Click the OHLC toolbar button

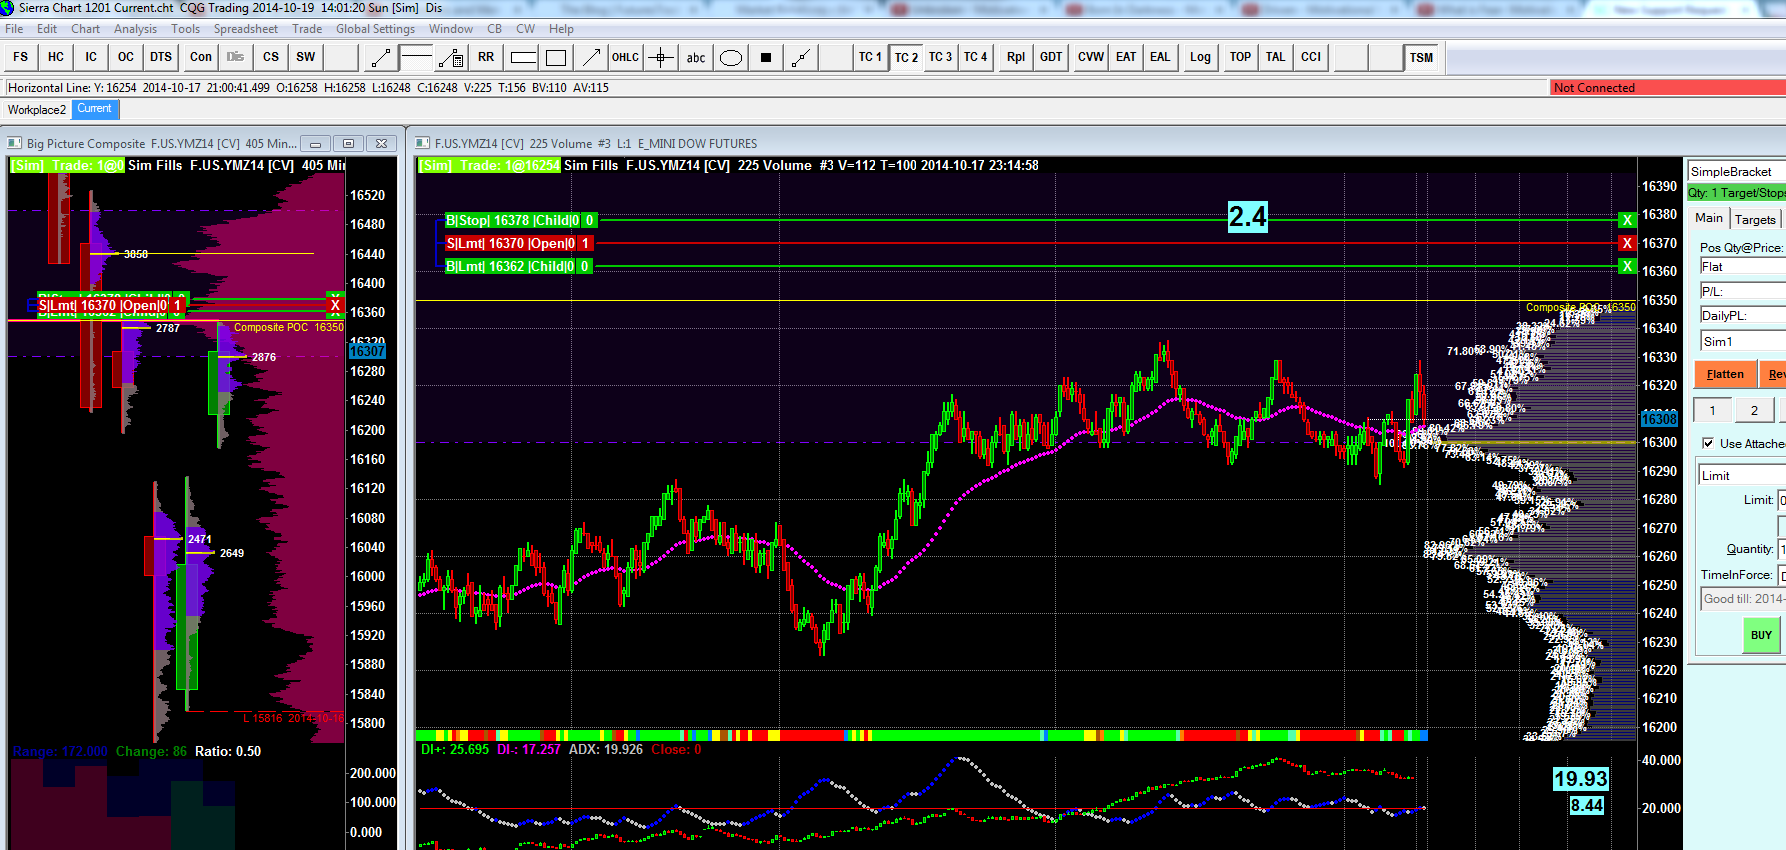pos(625,57)
